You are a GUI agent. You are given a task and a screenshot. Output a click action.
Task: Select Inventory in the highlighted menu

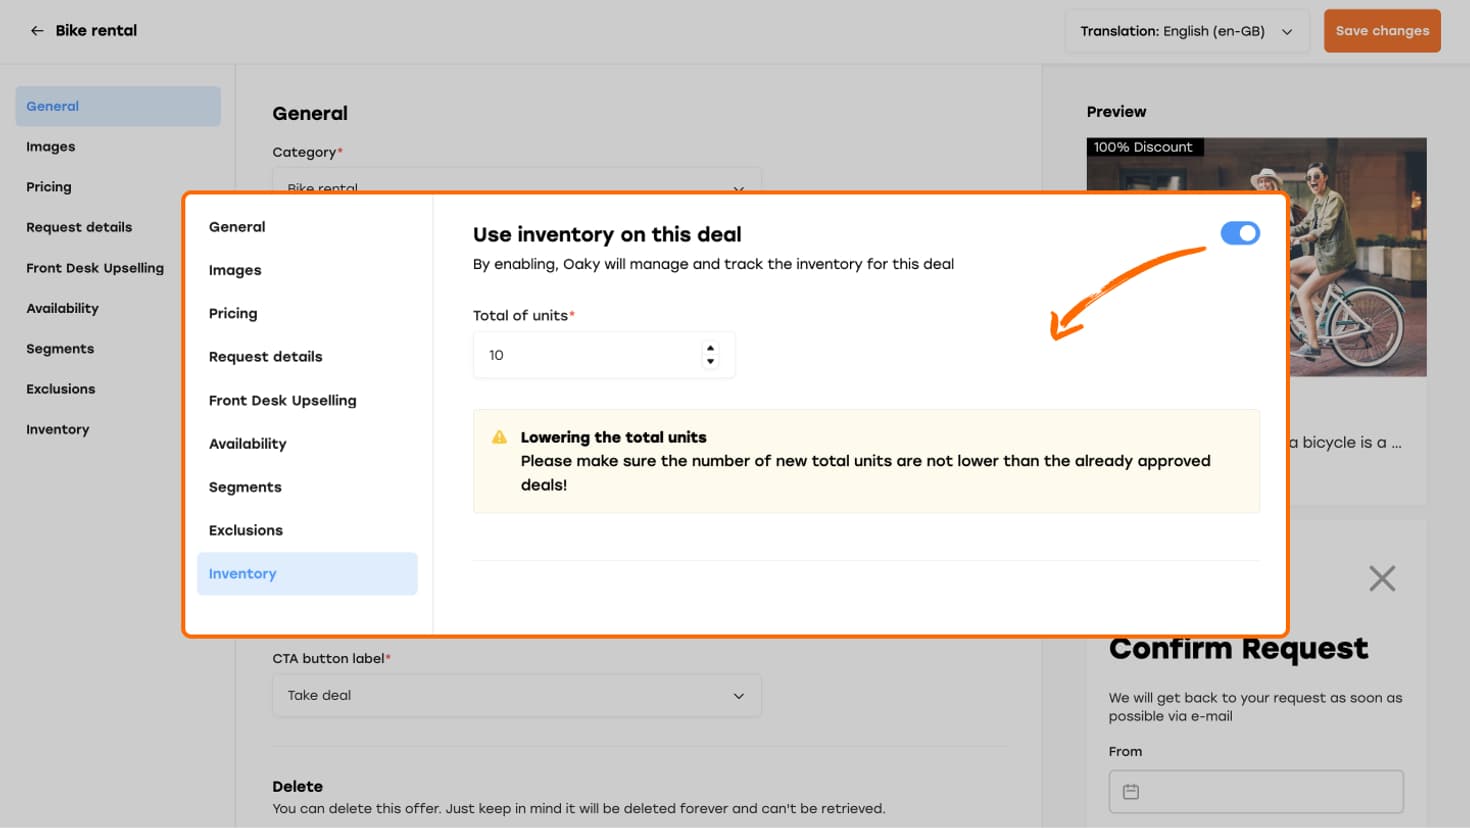(307, 574)
